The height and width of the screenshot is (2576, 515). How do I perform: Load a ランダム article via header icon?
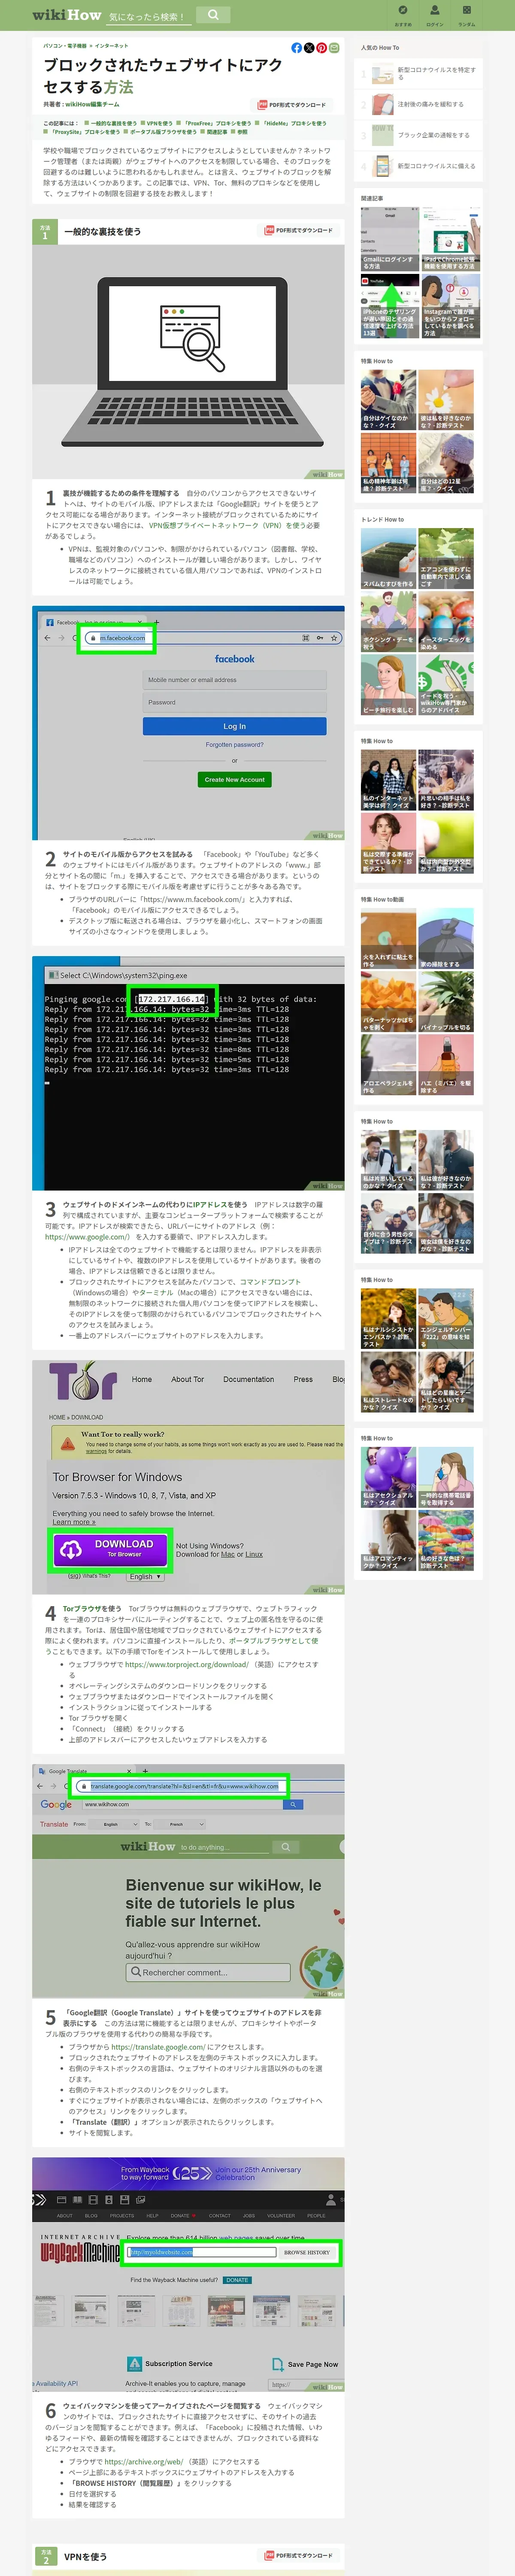[x=467, y=14]
